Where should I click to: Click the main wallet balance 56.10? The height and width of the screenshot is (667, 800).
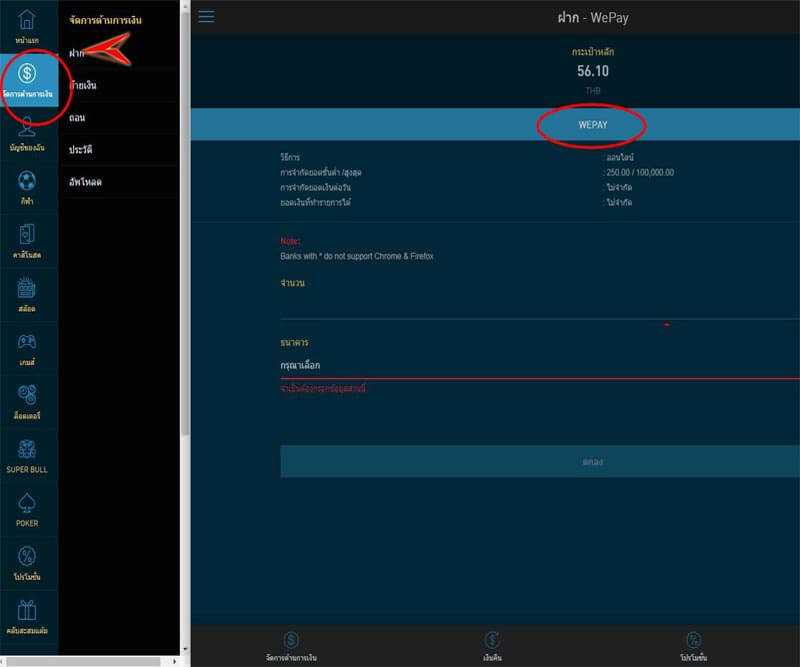(592, 71)
